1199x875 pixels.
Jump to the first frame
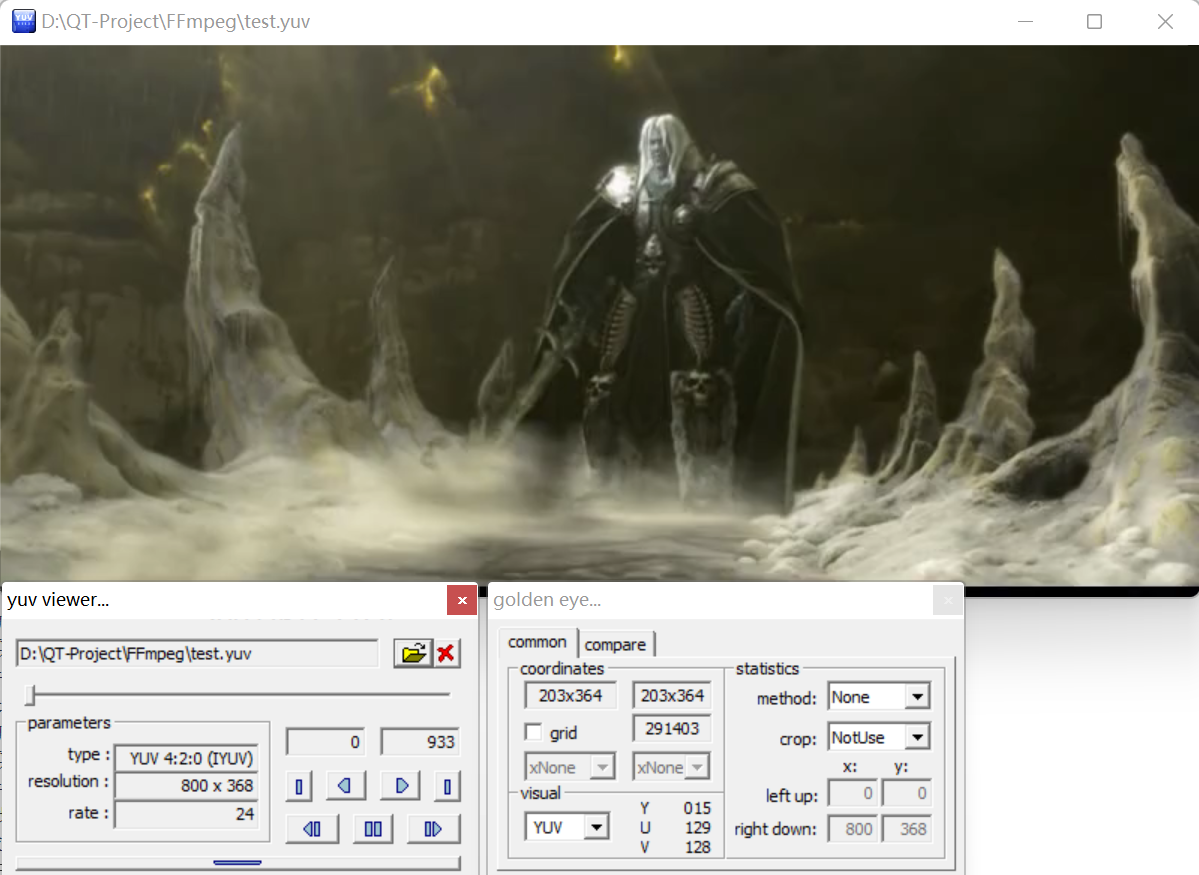tap(299, 786)
